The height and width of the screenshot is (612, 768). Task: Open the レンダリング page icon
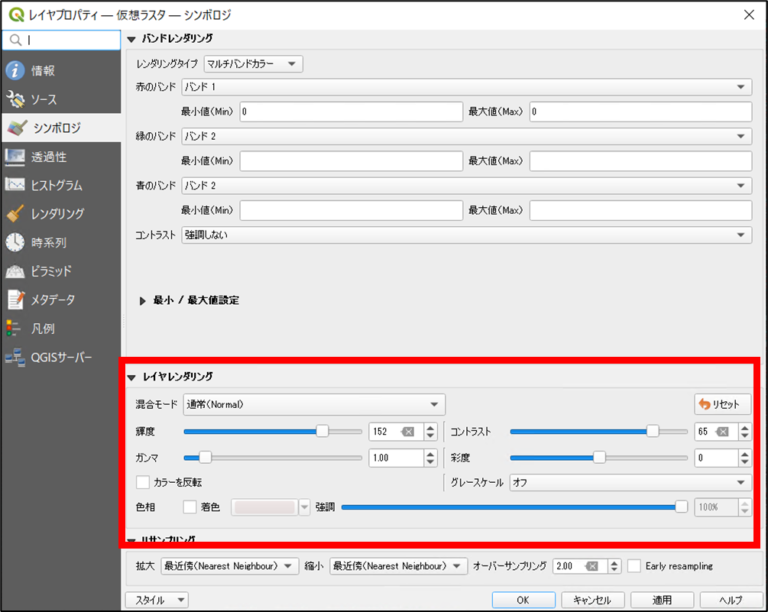15,214
